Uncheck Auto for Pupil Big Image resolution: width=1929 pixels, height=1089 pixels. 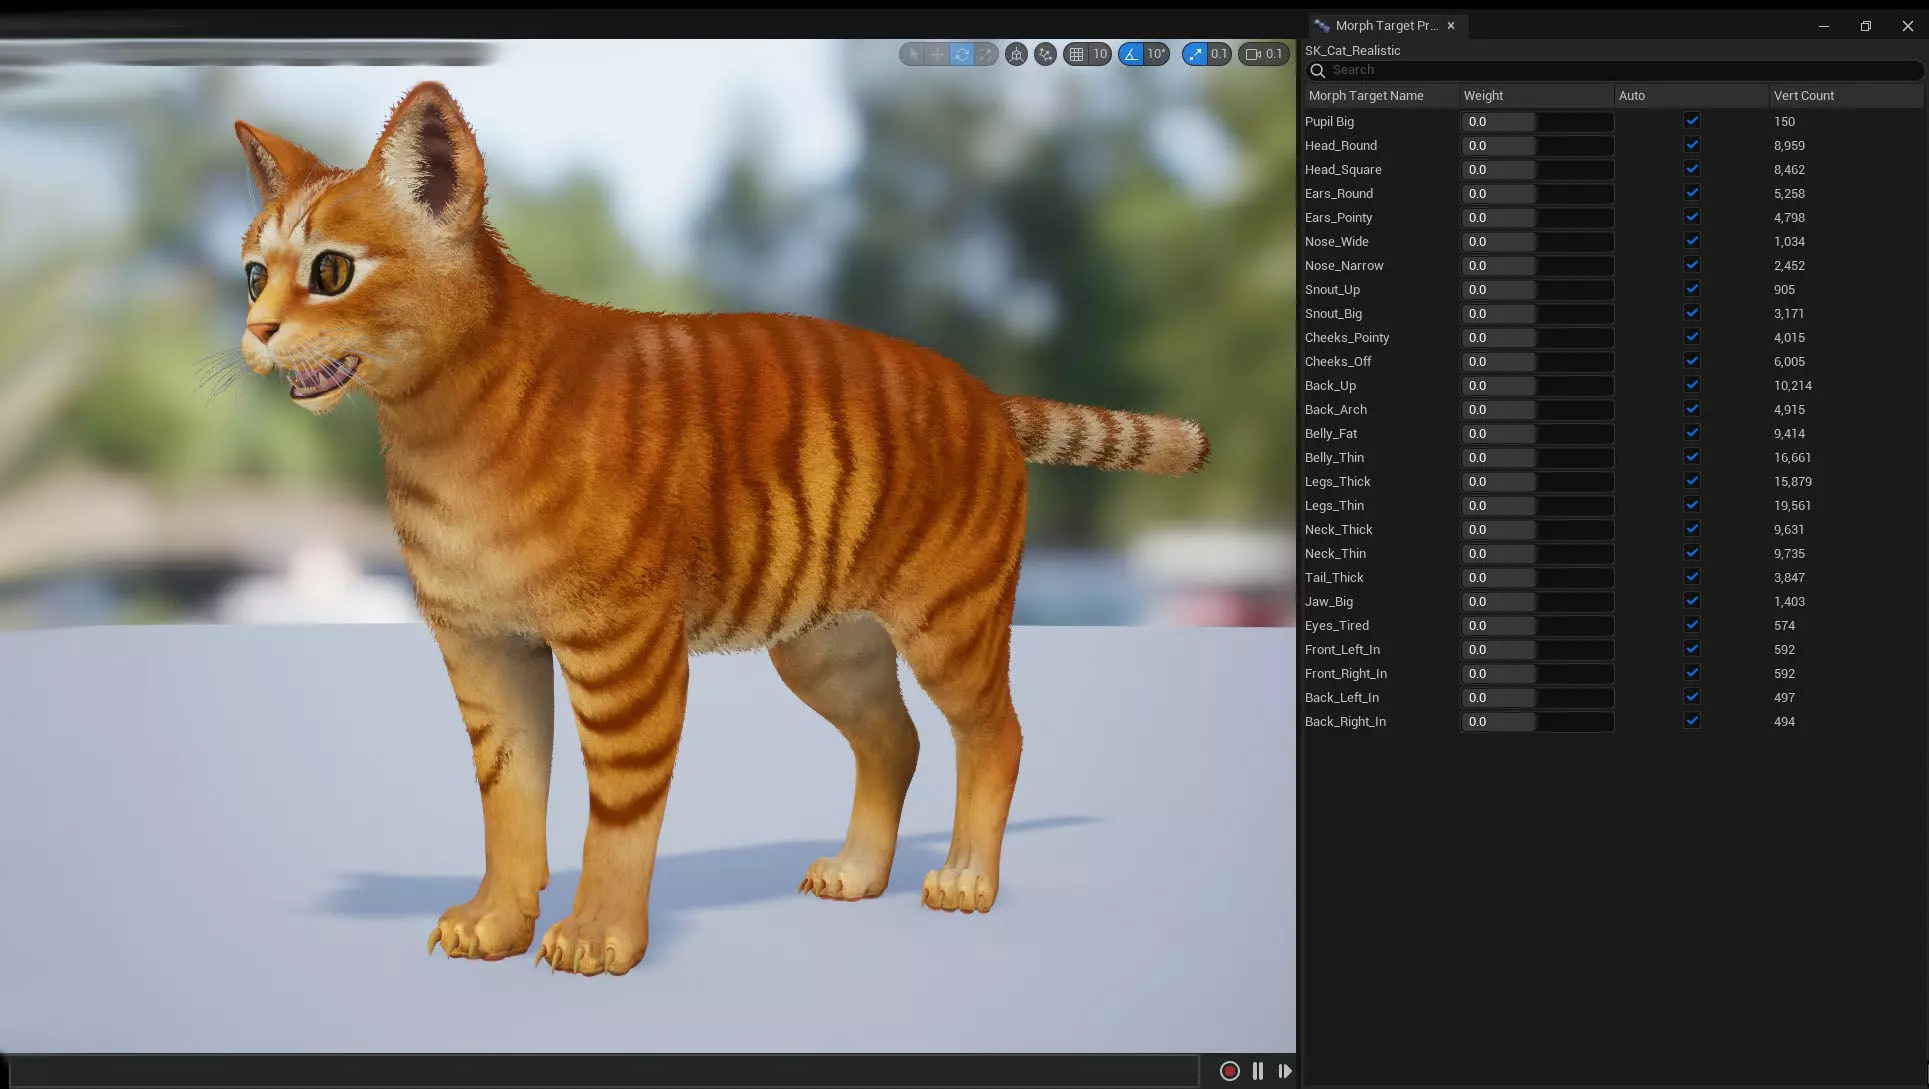(1691, 121)
